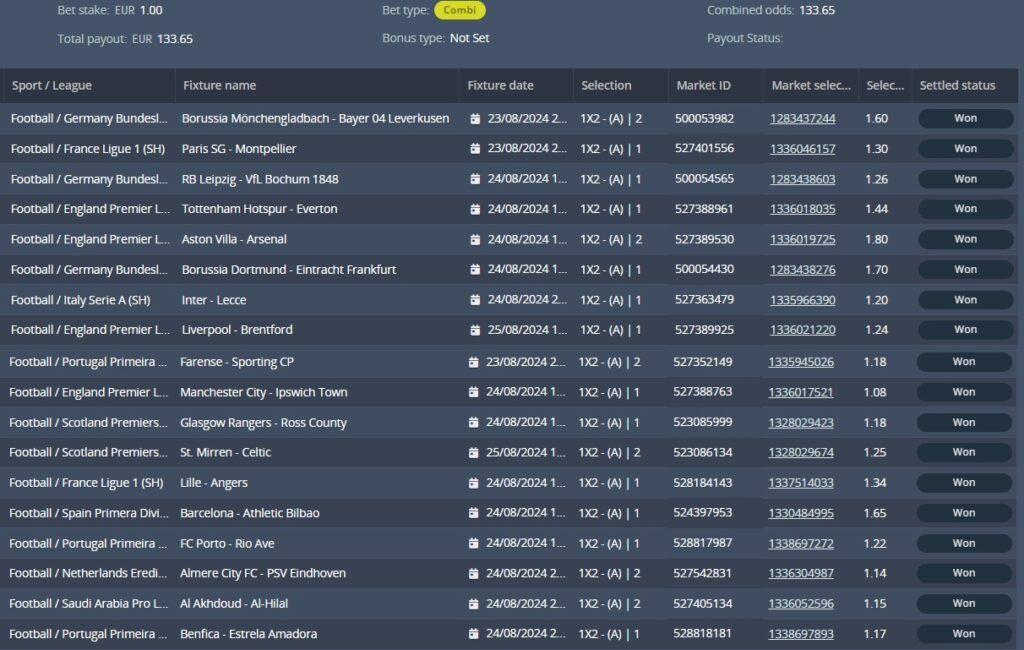Viewport: 1024px width, 650px height.
Task: Click the Selection column header
Action: coord(606,86)
